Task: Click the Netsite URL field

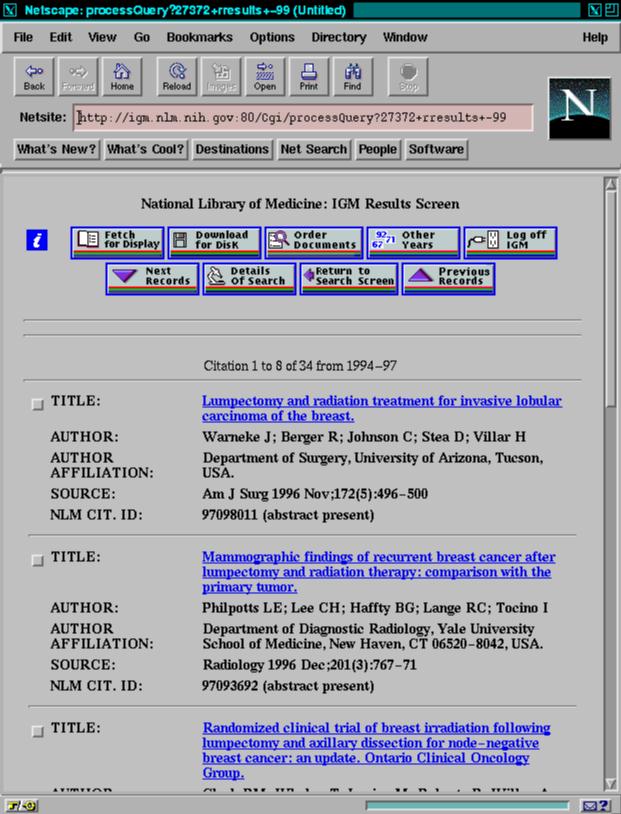Action: (x=303, y=117)
